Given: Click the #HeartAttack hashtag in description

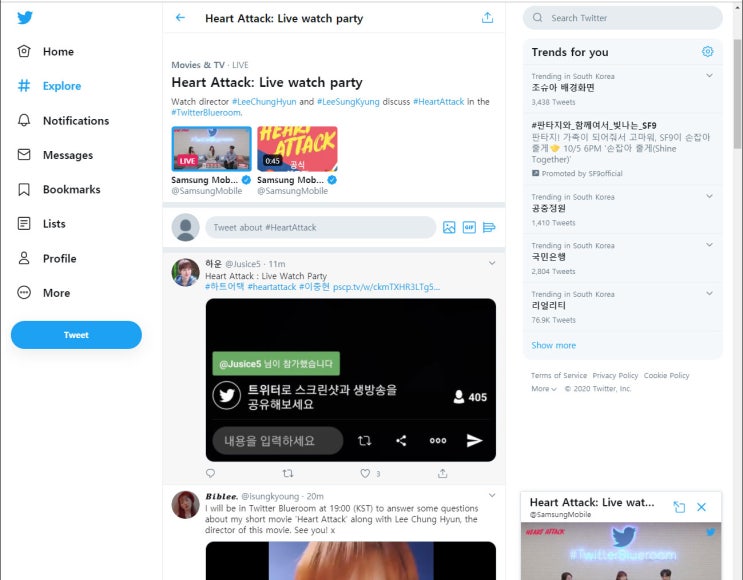Looking at the screenshot, I should click(439, 101).
